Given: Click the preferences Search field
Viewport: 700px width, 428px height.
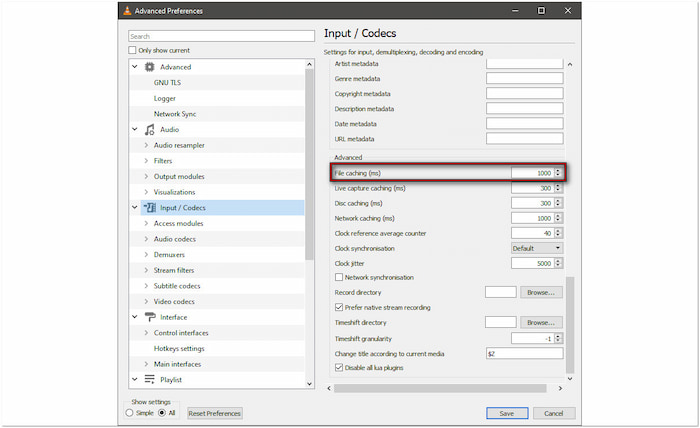Looking at the screenshot, I should pyautogui.click(x=221, y=36).
